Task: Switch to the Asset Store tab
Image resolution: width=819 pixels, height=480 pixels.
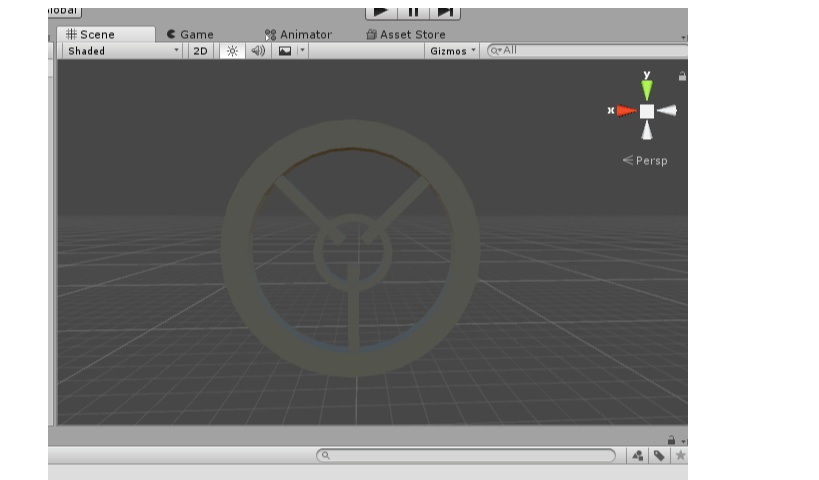Action: click(x=406, y=34)
